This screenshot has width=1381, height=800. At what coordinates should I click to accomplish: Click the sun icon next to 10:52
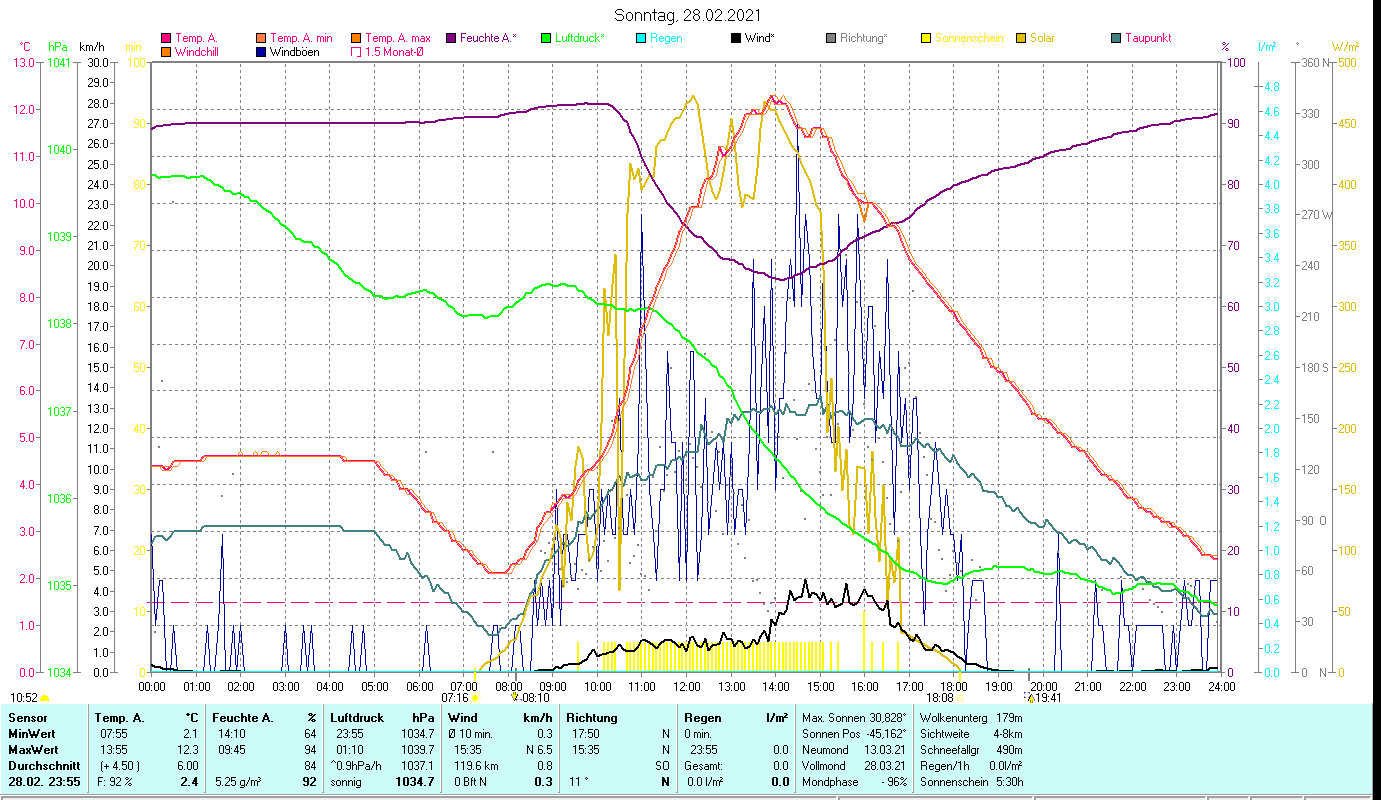coord(44,698)
